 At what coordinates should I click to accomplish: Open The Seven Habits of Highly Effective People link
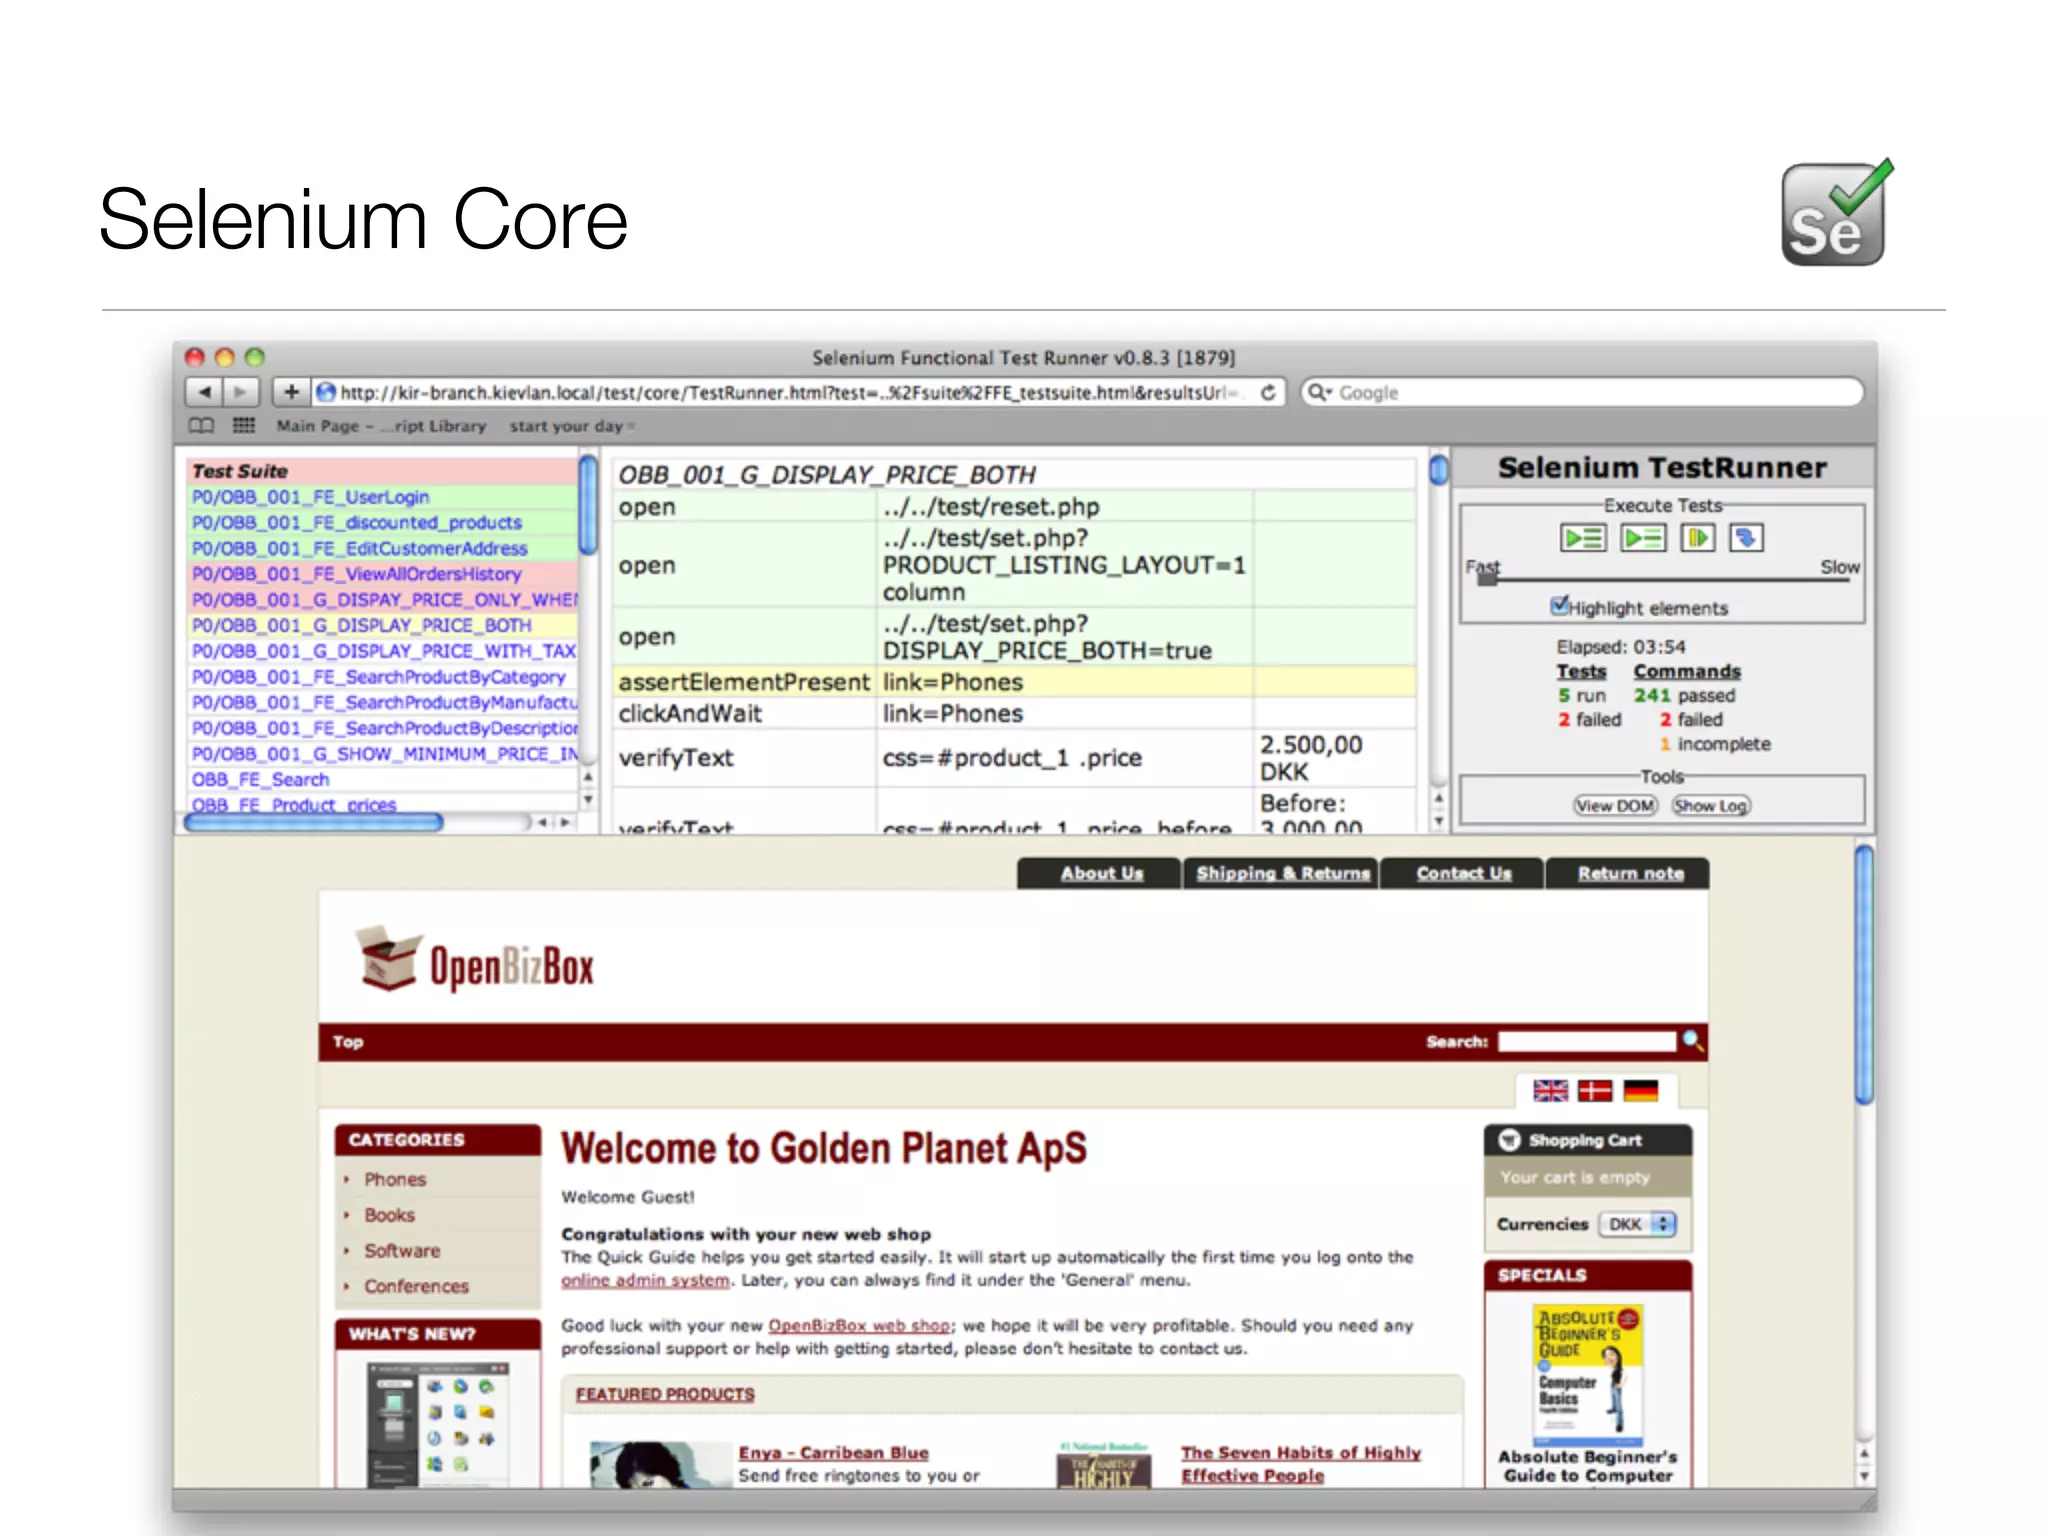(x=1300, y=1464)
